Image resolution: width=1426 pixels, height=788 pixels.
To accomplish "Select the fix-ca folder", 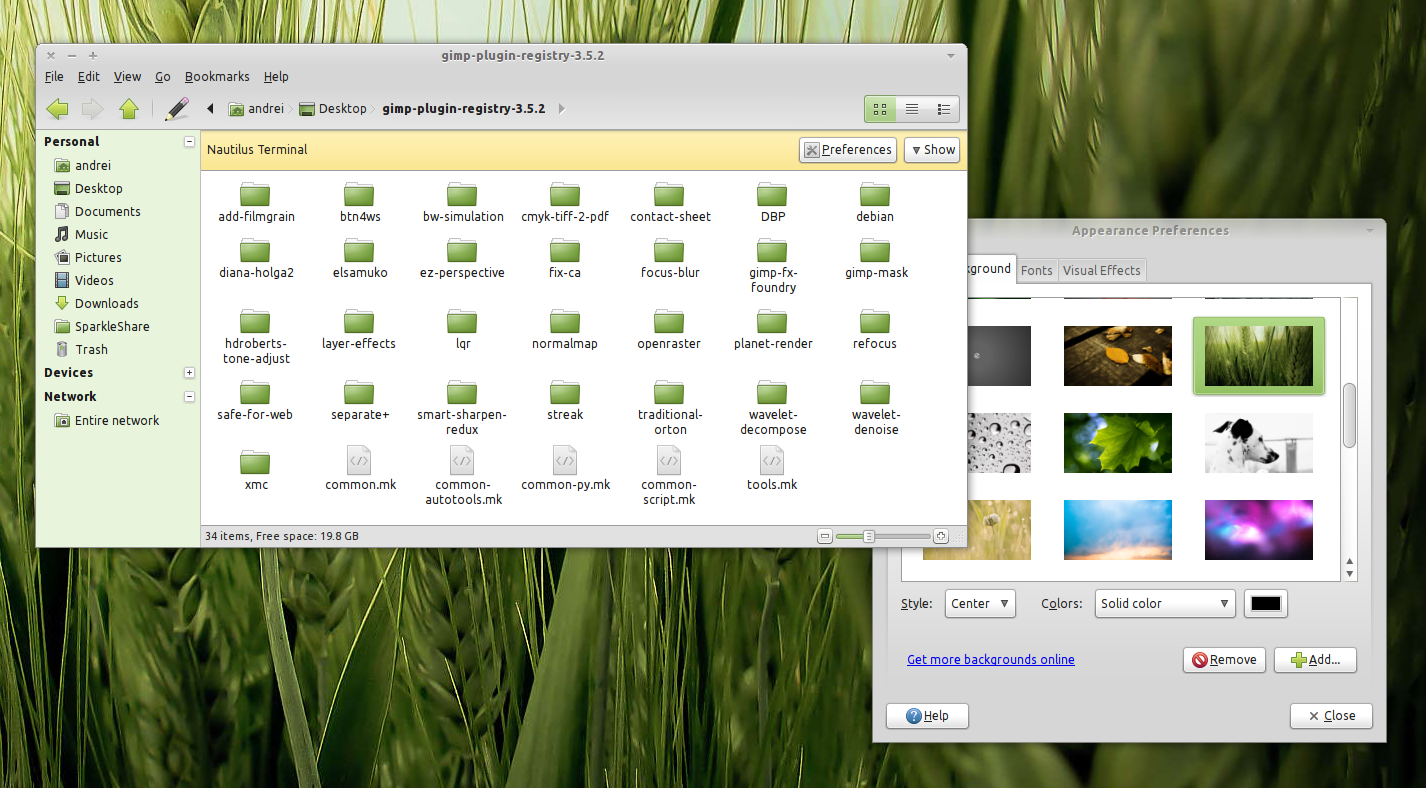I will point(565,259).
